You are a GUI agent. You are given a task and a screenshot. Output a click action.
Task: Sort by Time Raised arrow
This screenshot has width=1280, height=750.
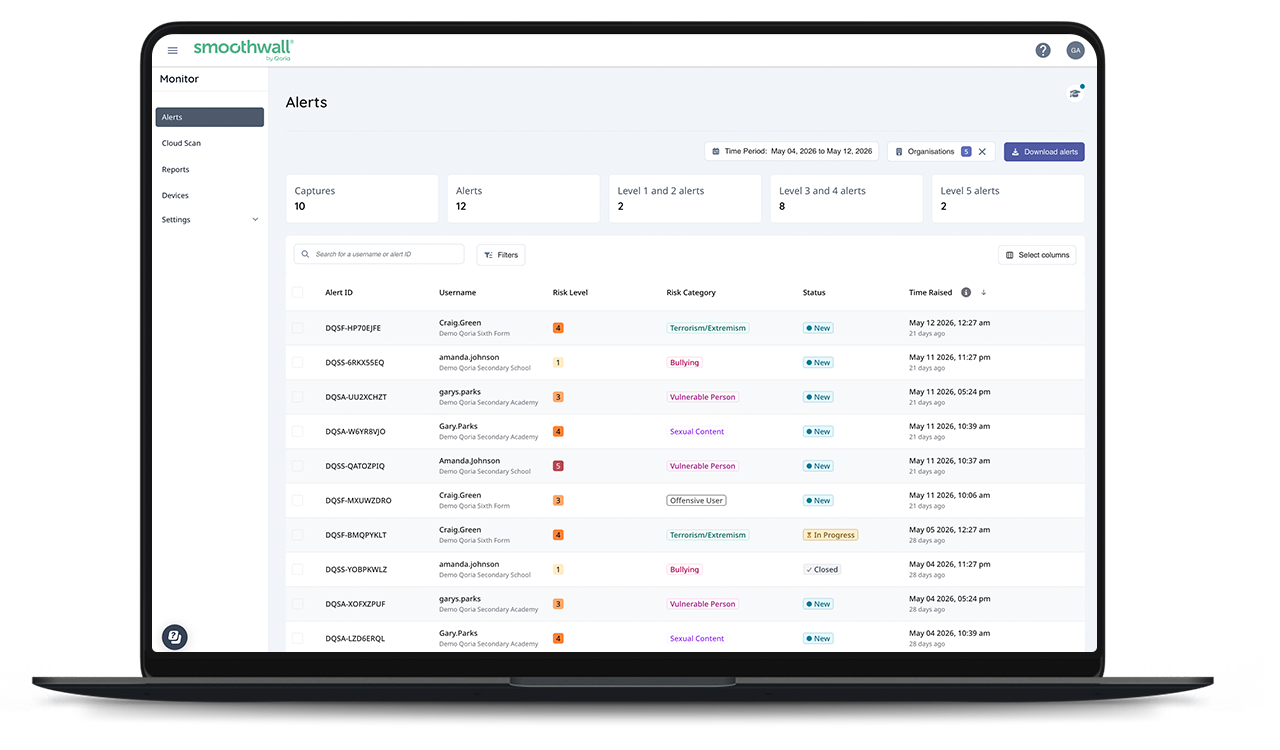point(984,293)
